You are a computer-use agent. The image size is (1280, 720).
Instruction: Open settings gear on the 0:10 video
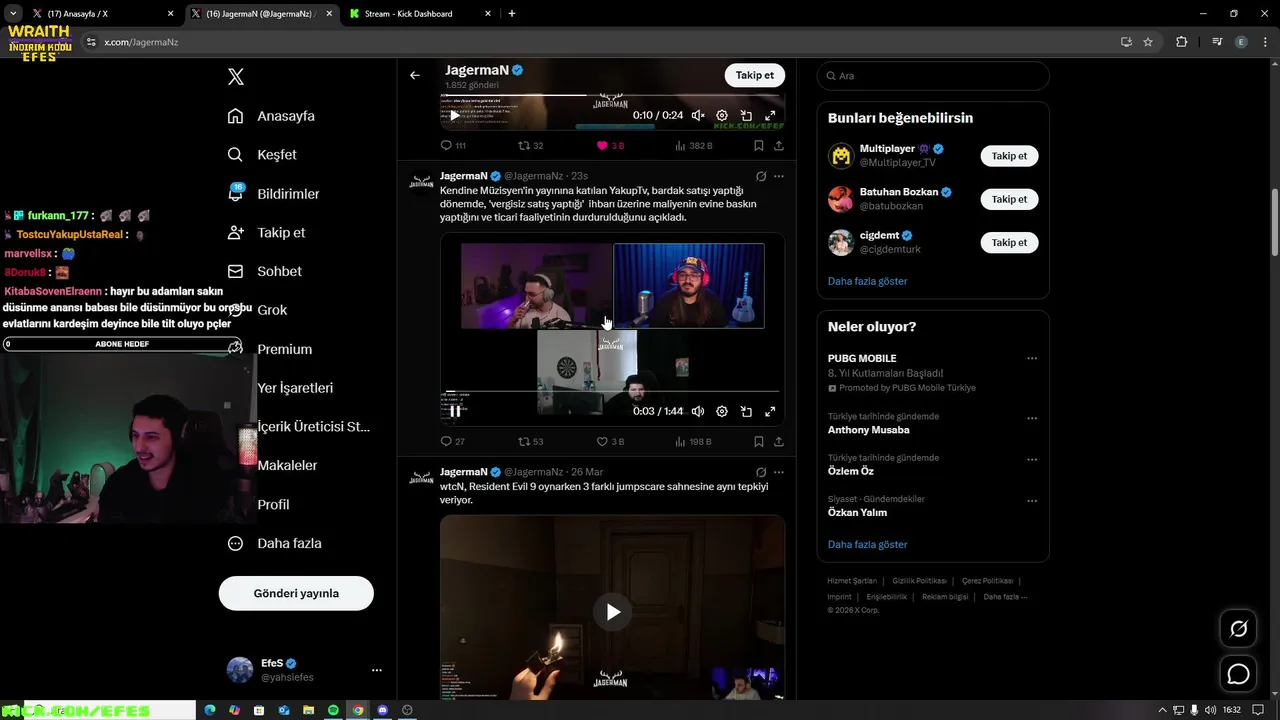coord(722,115)
